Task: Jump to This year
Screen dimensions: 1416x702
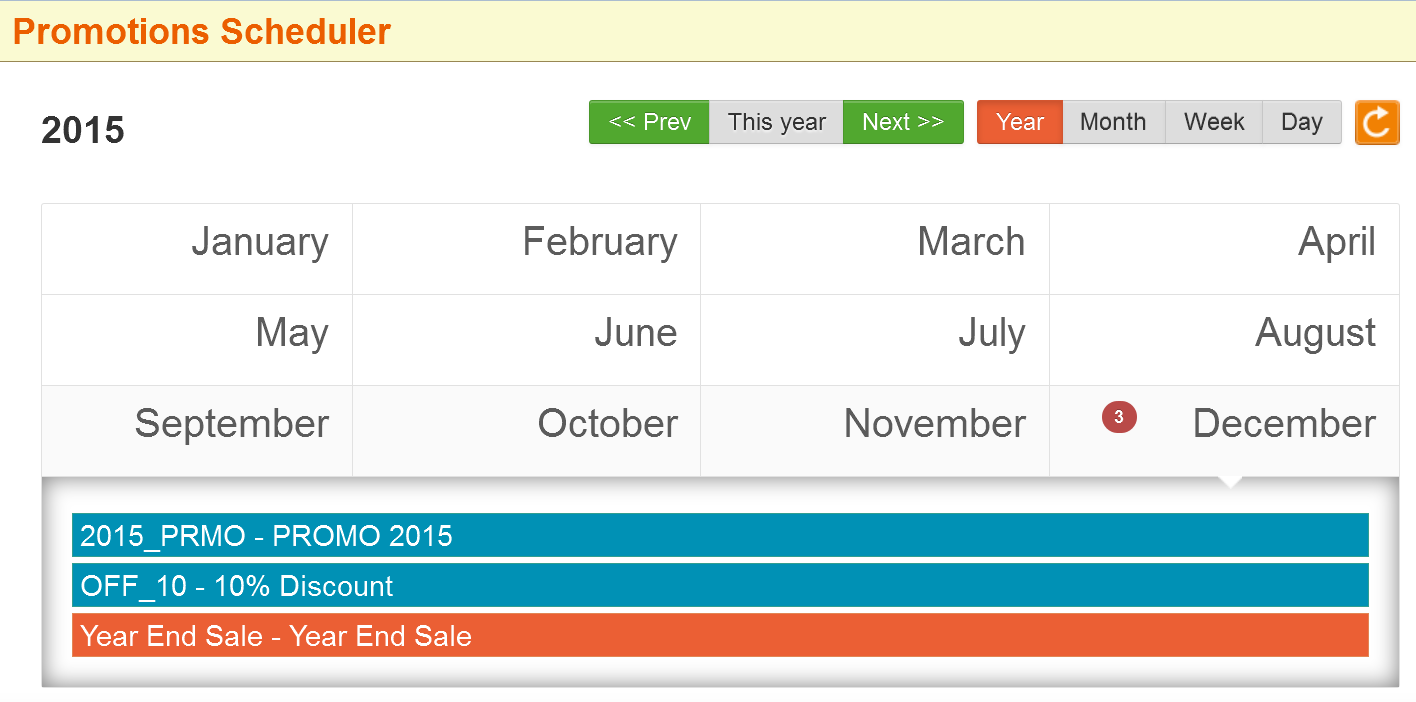Action: tap(776, 122)
